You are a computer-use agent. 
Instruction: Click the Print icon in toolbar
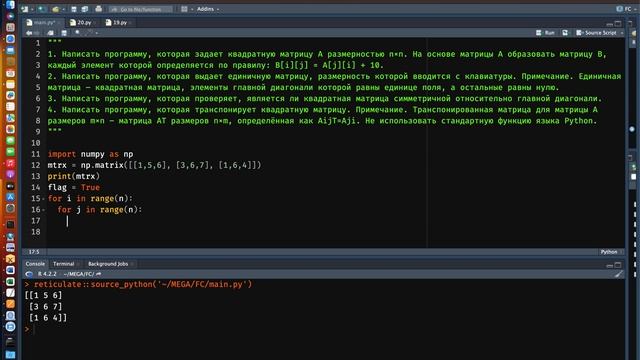click(x=98, y=9)
